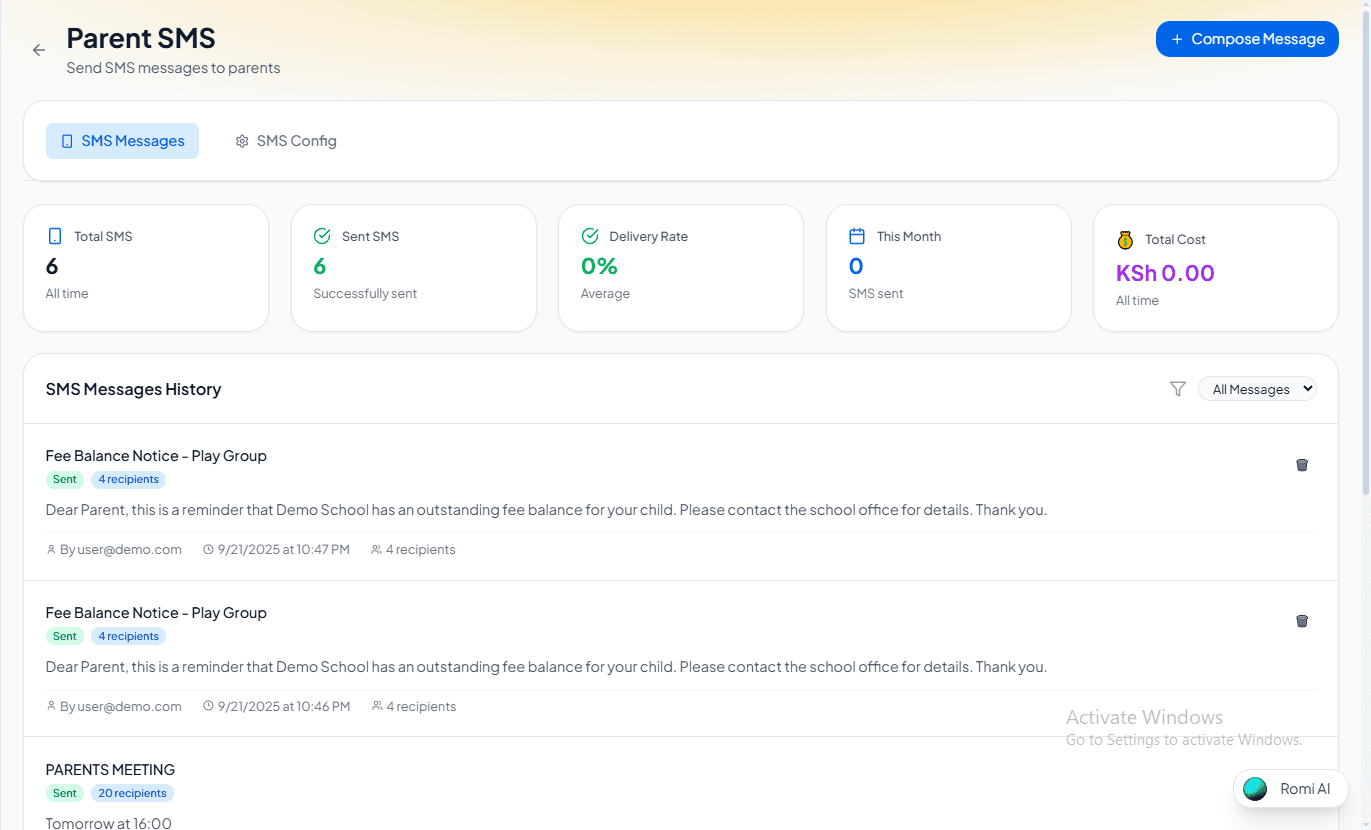
Task: Click the Delivery Rate checkmark icon
Action: 590,237
